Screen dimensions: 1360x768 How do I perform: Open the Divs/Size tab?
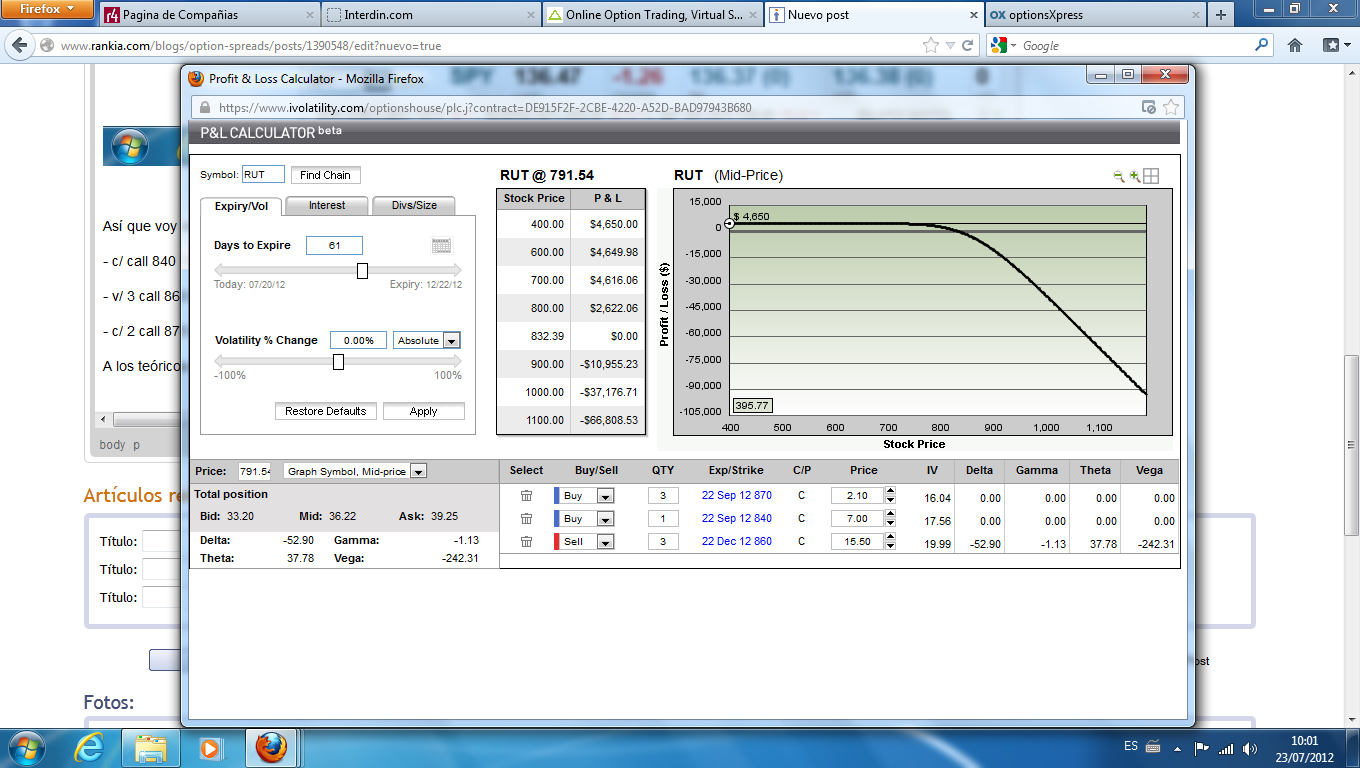tap(413, 206)
